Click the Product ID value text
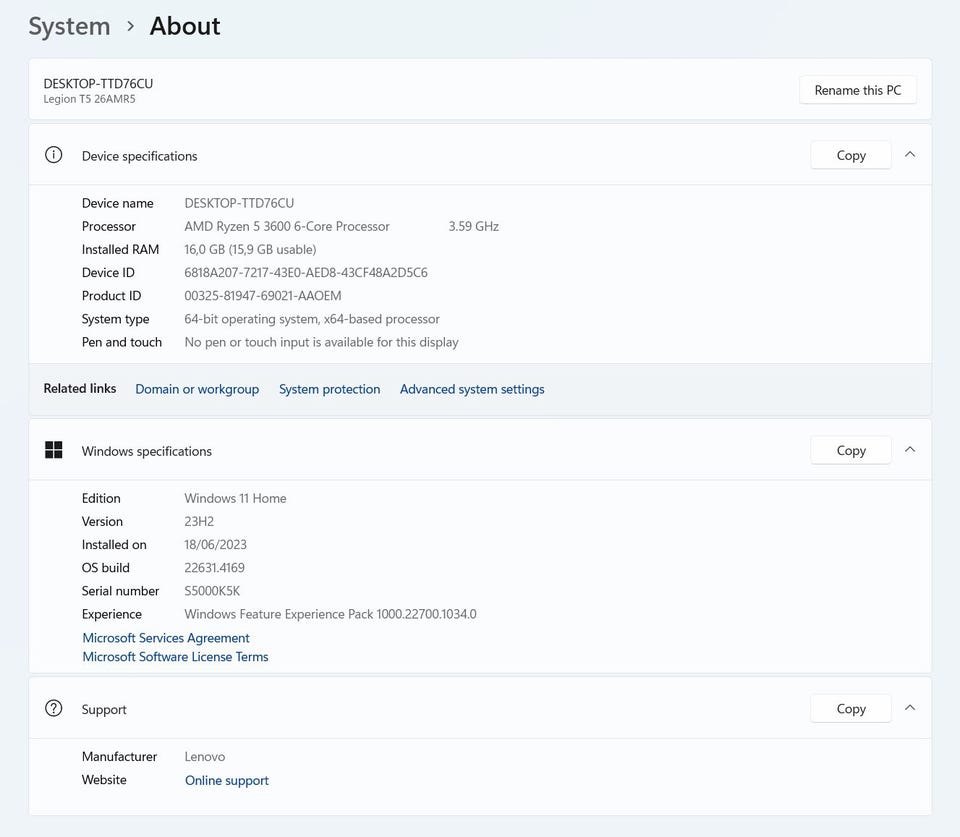 pos(263,296)
